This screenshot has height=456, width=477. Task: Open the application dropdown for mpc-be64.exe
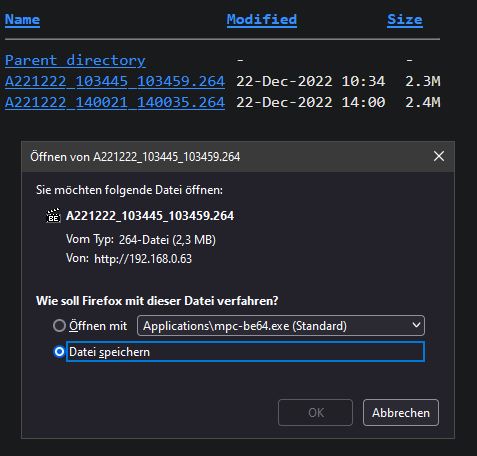click(281, 326)
